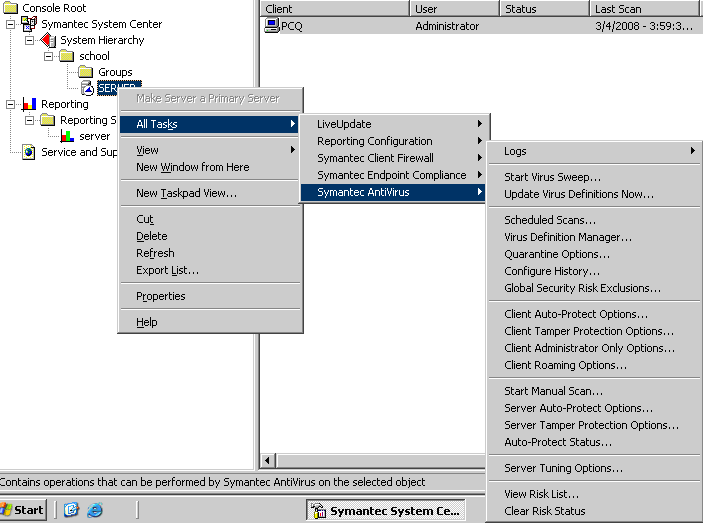
Task: Select the Administrator cell in PCQ row
Action: pos(447,26)
